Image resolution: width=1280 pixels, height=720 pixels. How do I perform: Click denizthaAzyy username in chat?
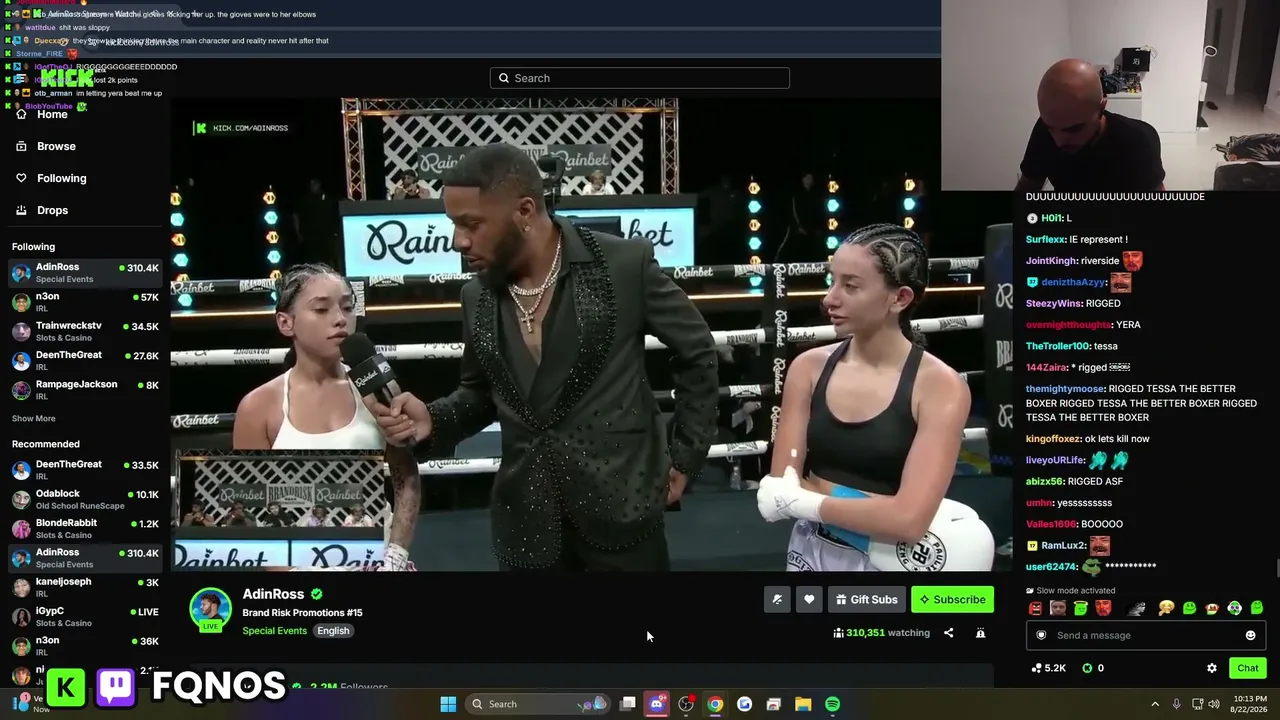point(1073,282)
